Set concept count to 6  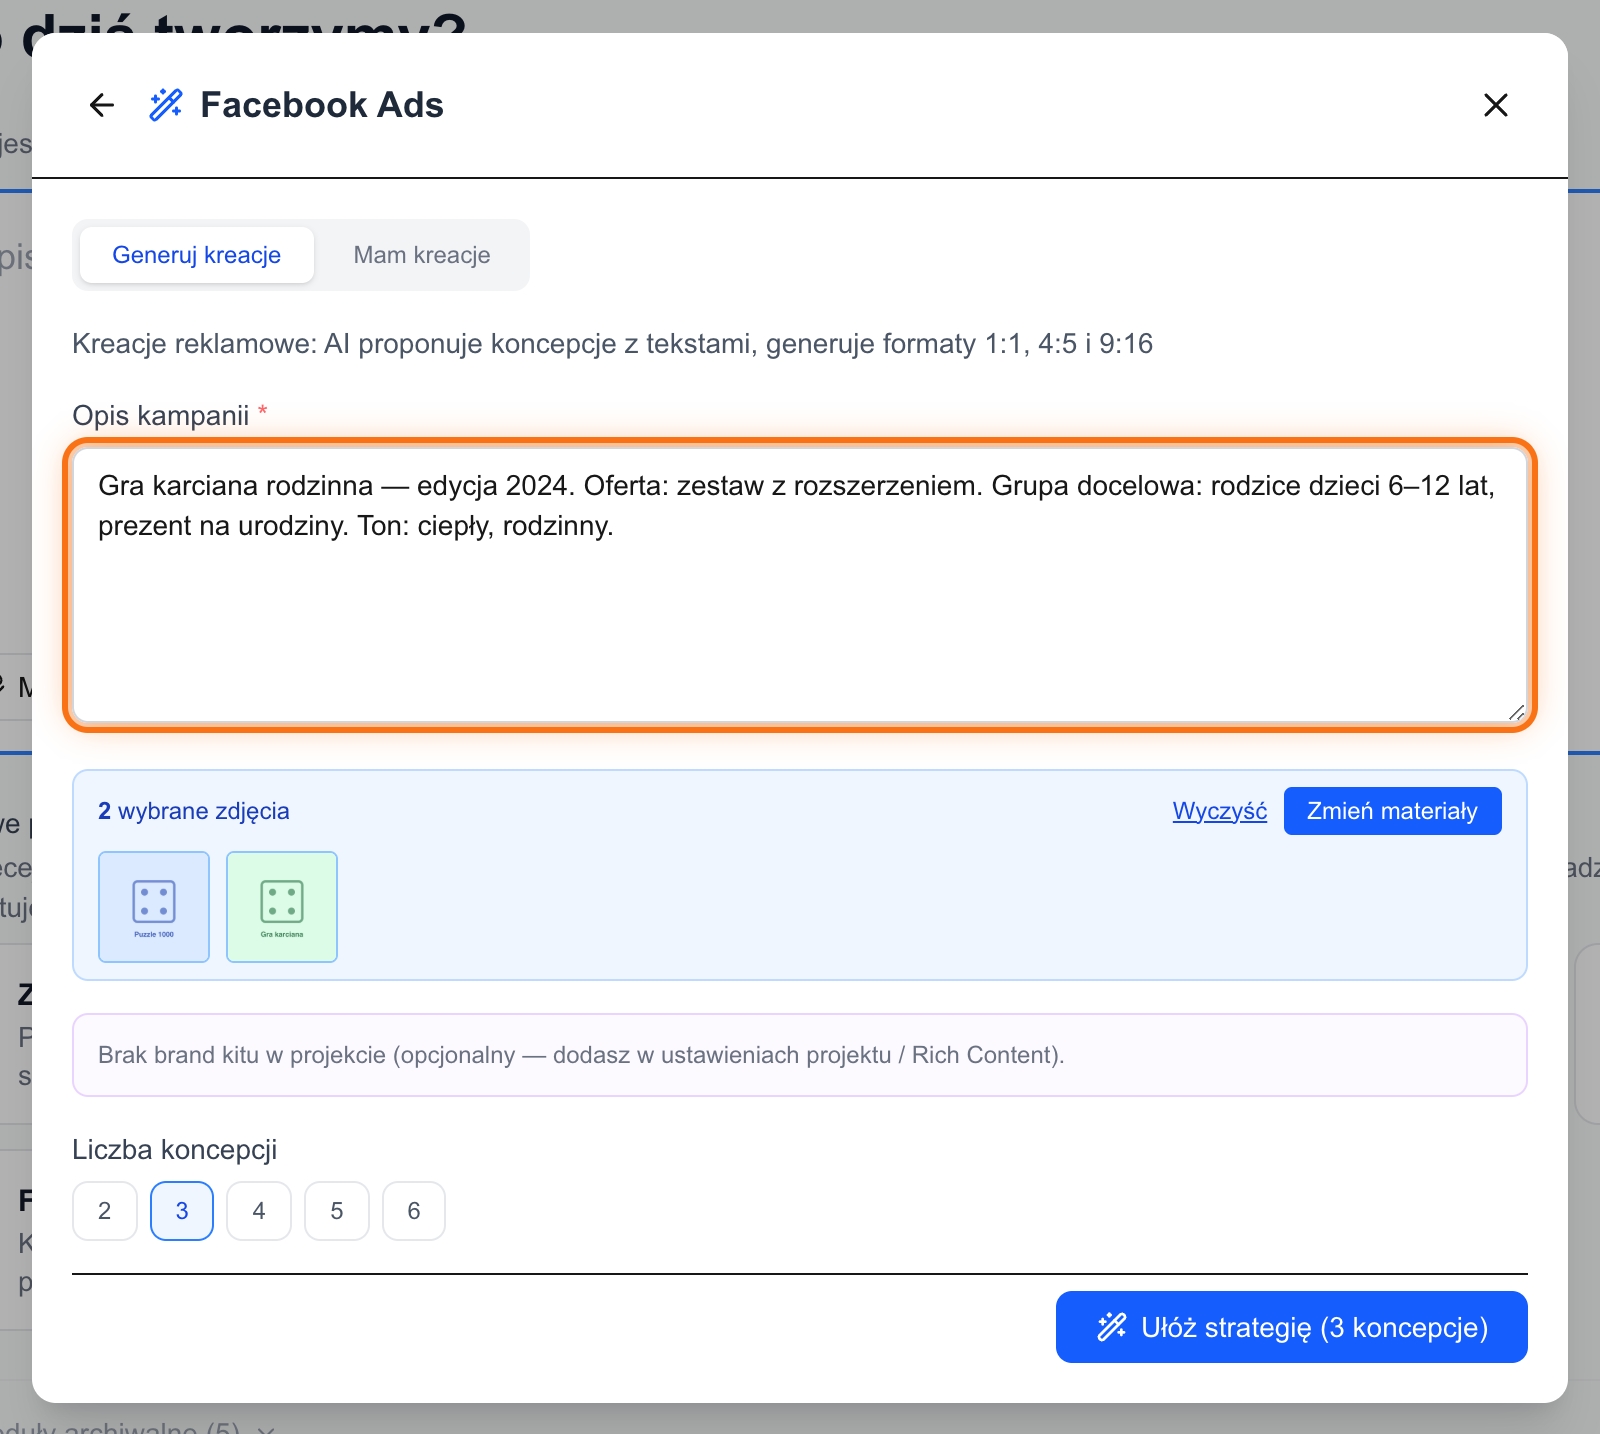coord(414,1211)
